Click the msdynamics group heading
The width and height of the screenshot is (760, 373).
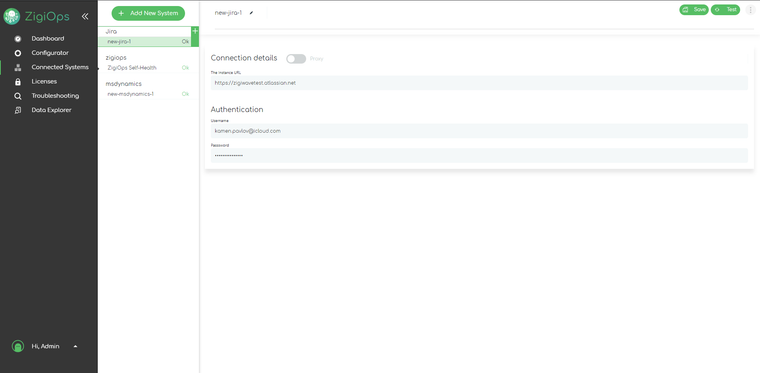(x=124, y=84)
